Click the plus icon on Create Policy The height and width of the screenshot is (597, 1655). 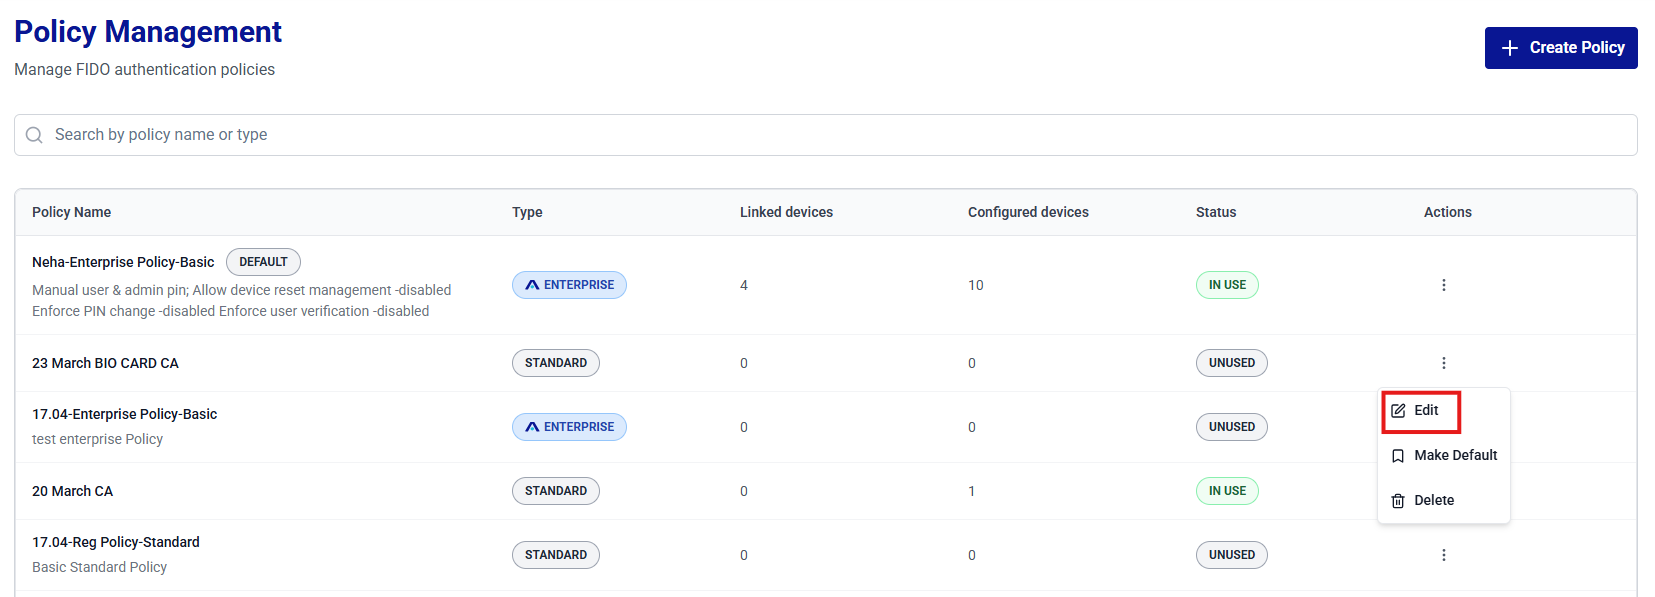pos(1510,48)
